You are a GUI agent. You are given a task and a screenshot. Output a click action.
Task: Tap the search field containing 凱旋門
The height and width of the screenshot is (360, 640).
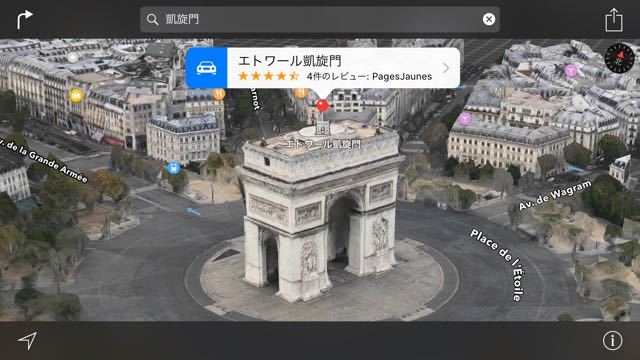(320, 19)
